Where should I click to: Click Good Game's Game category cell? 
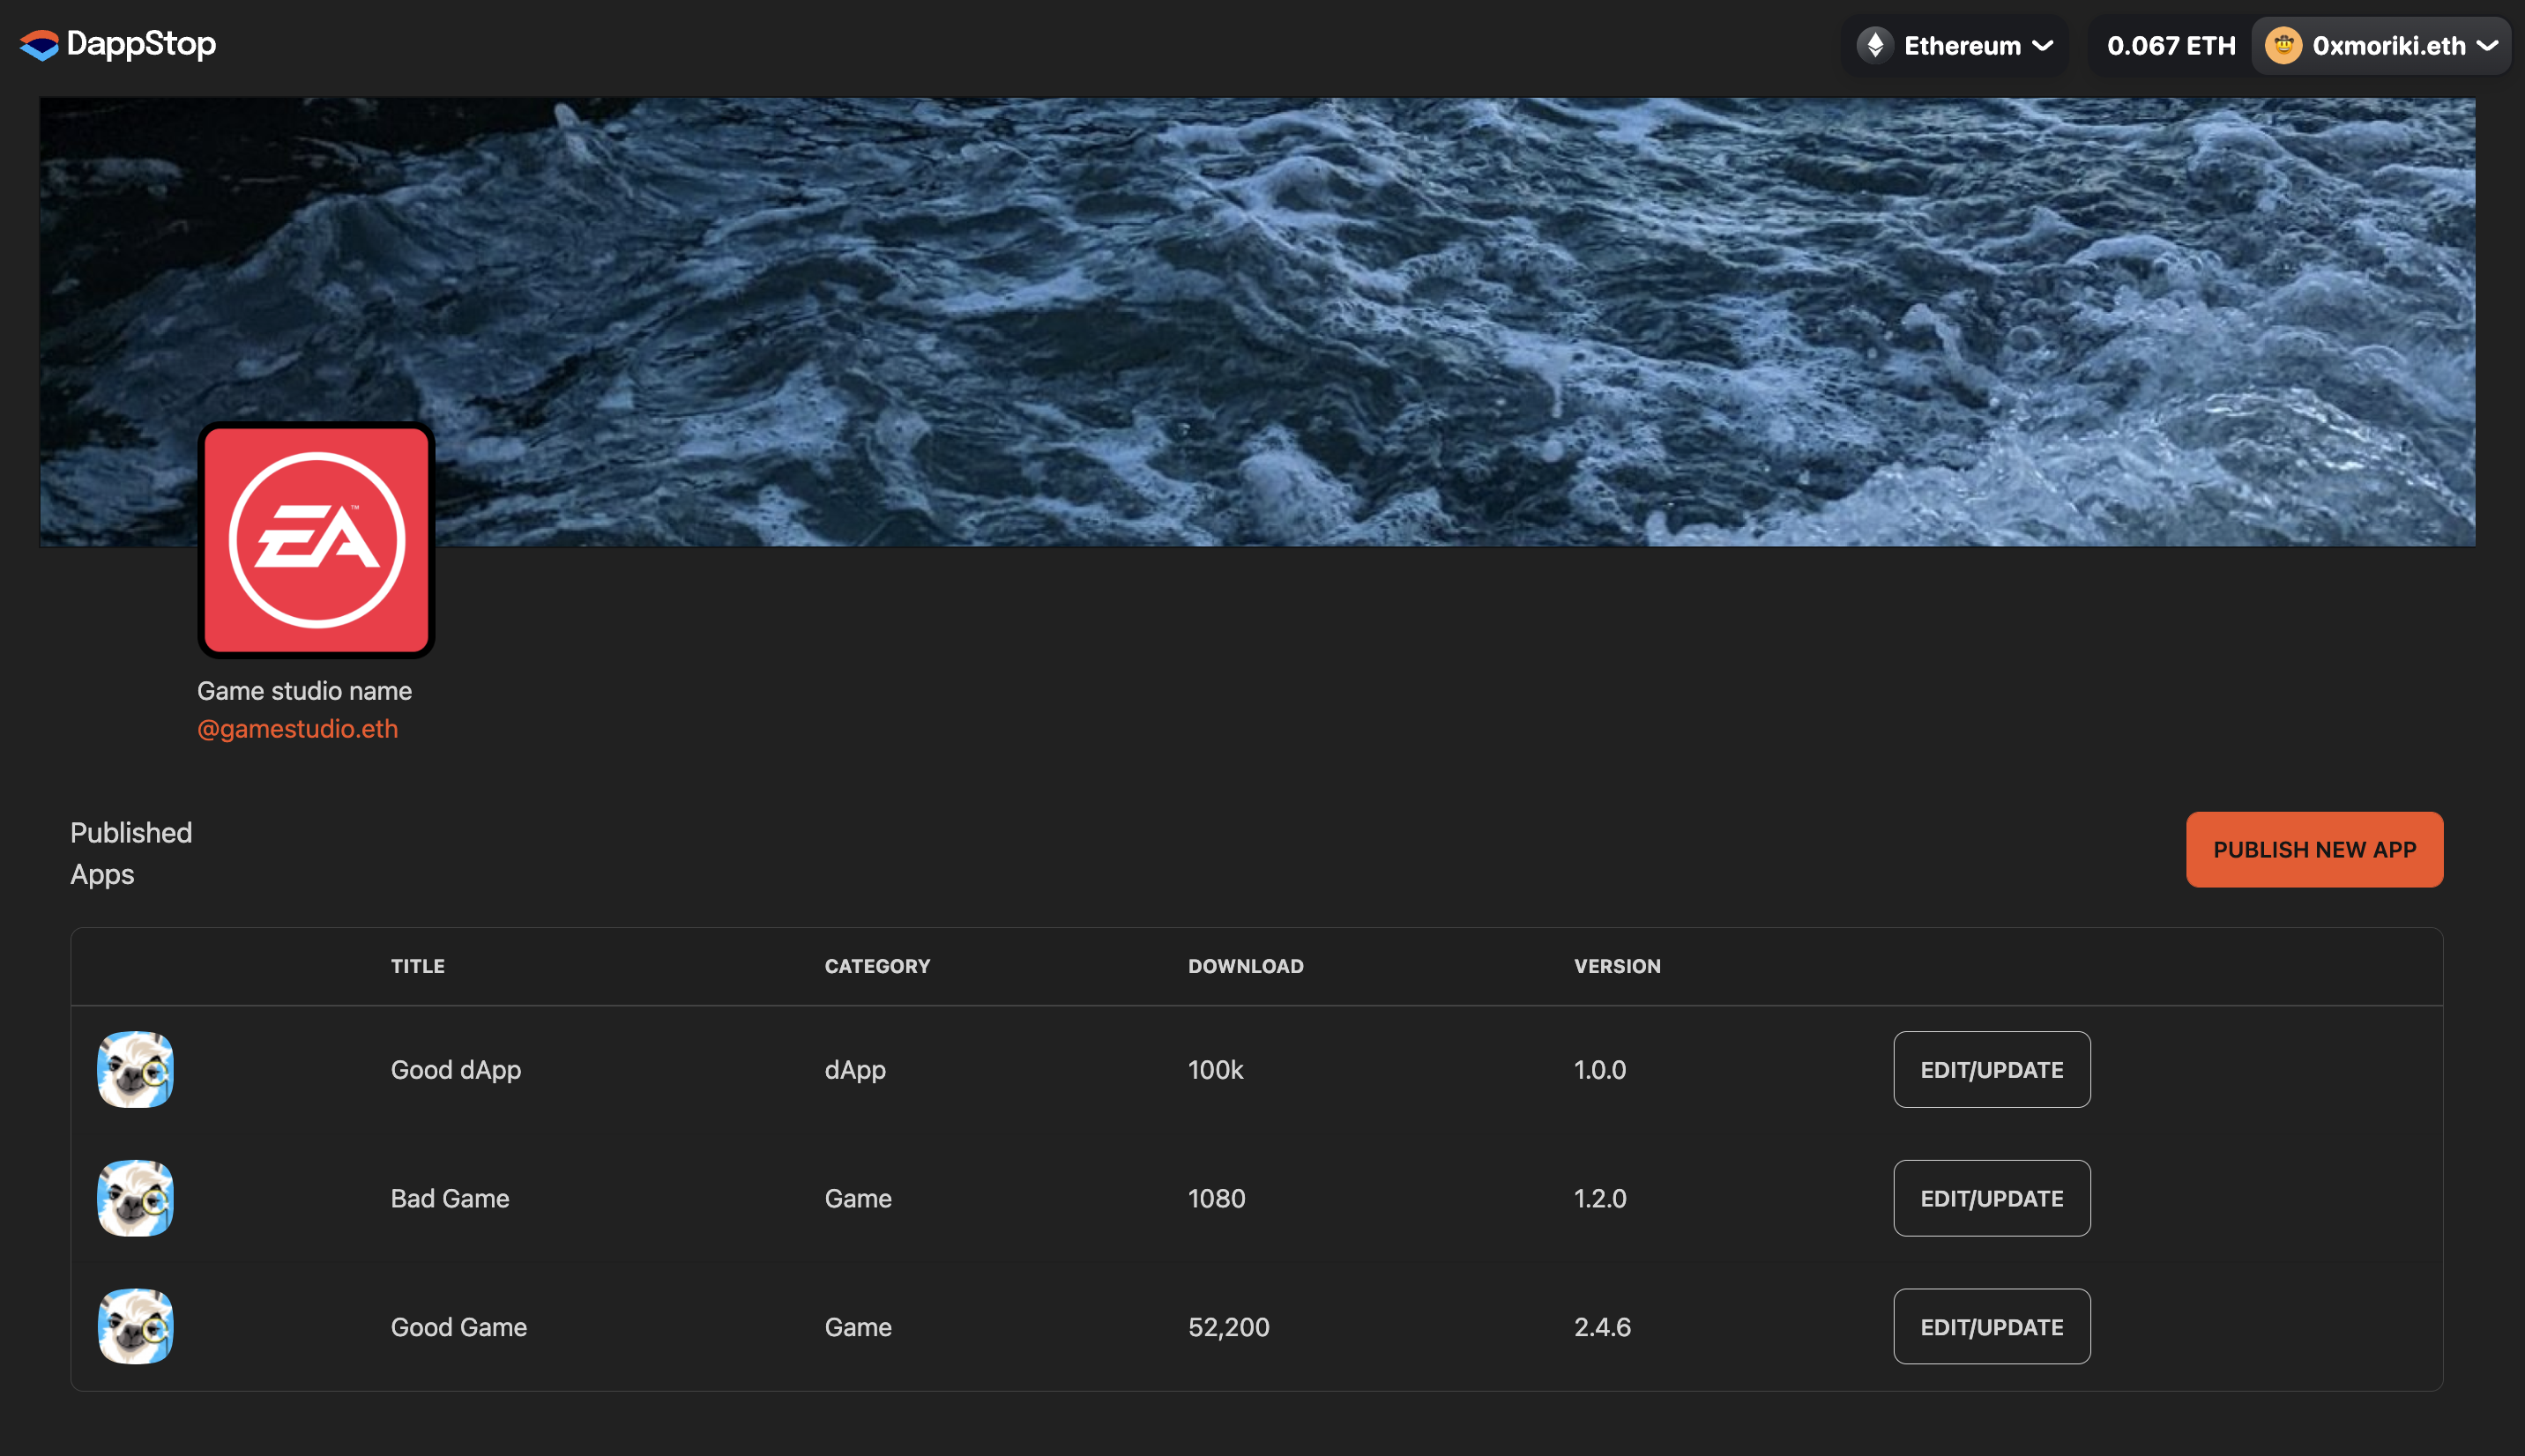coord(858,1327)
